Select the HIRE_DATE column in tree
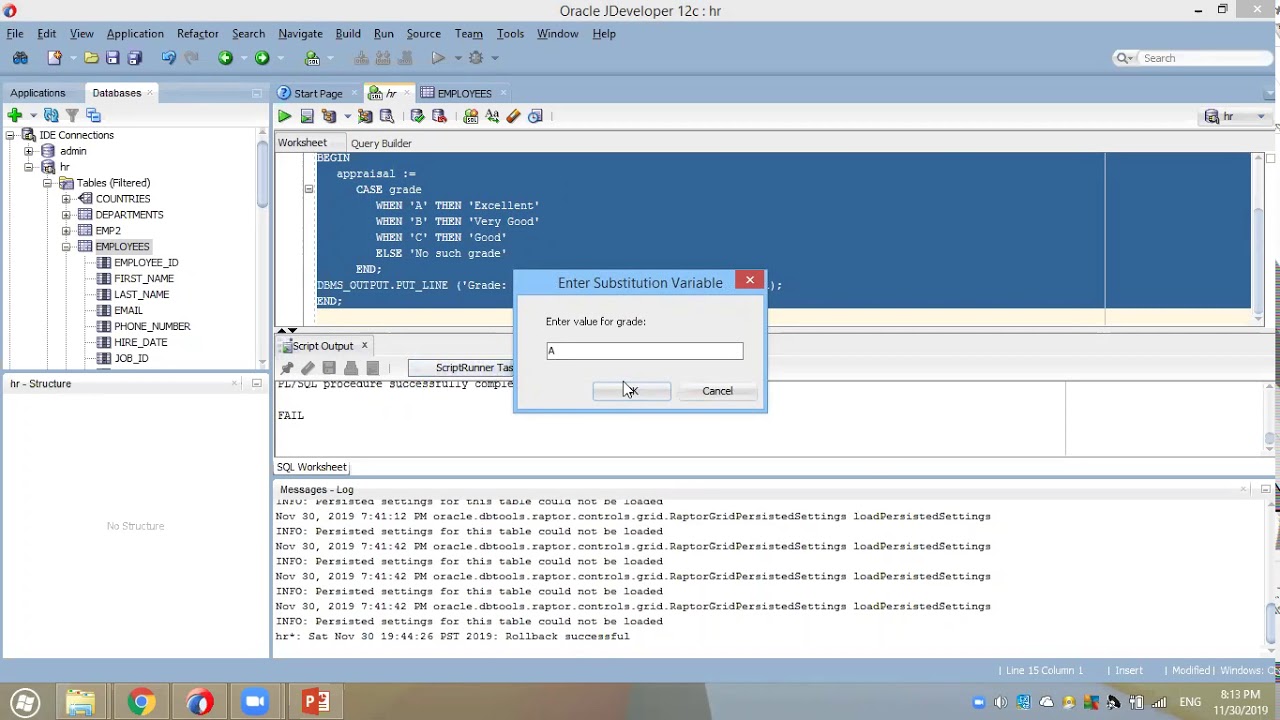 140,342
